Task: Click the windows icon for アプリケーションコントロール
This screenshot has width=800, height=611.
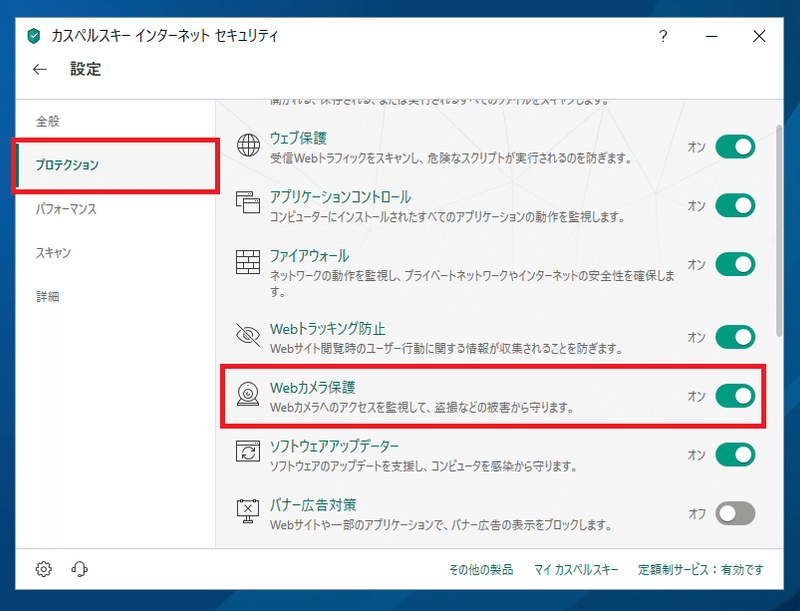Action: 248,202
